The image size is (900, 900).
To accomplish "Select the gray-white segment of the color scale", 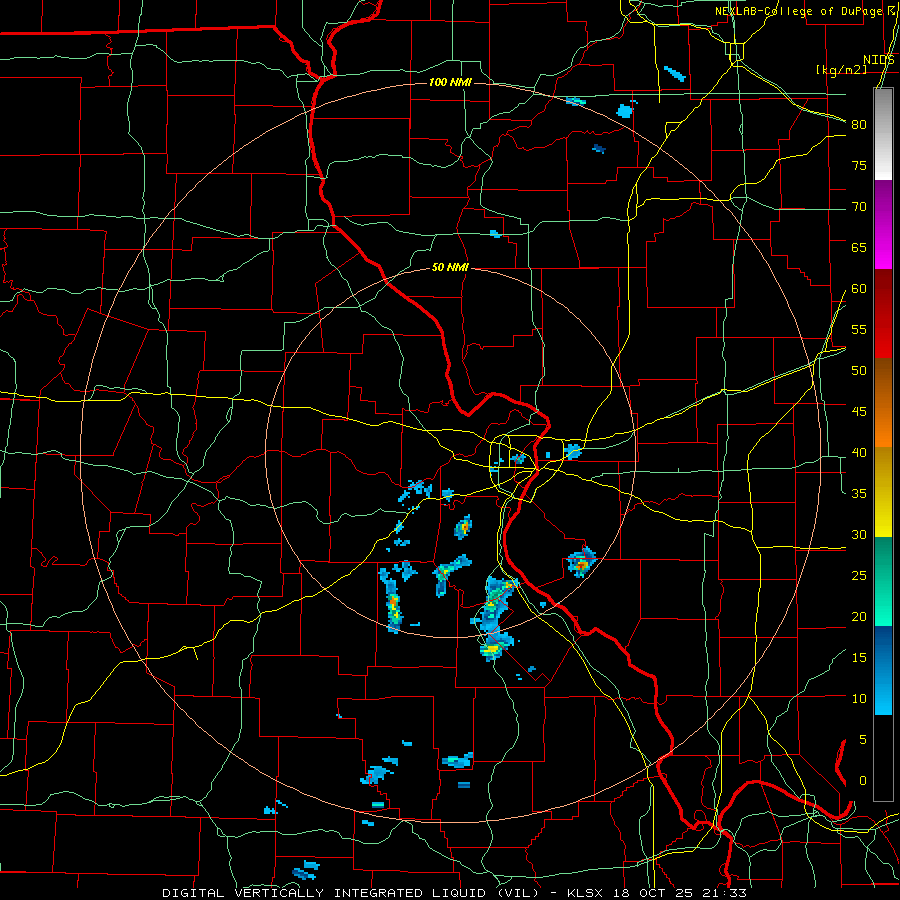I will (x=883, y=134).
